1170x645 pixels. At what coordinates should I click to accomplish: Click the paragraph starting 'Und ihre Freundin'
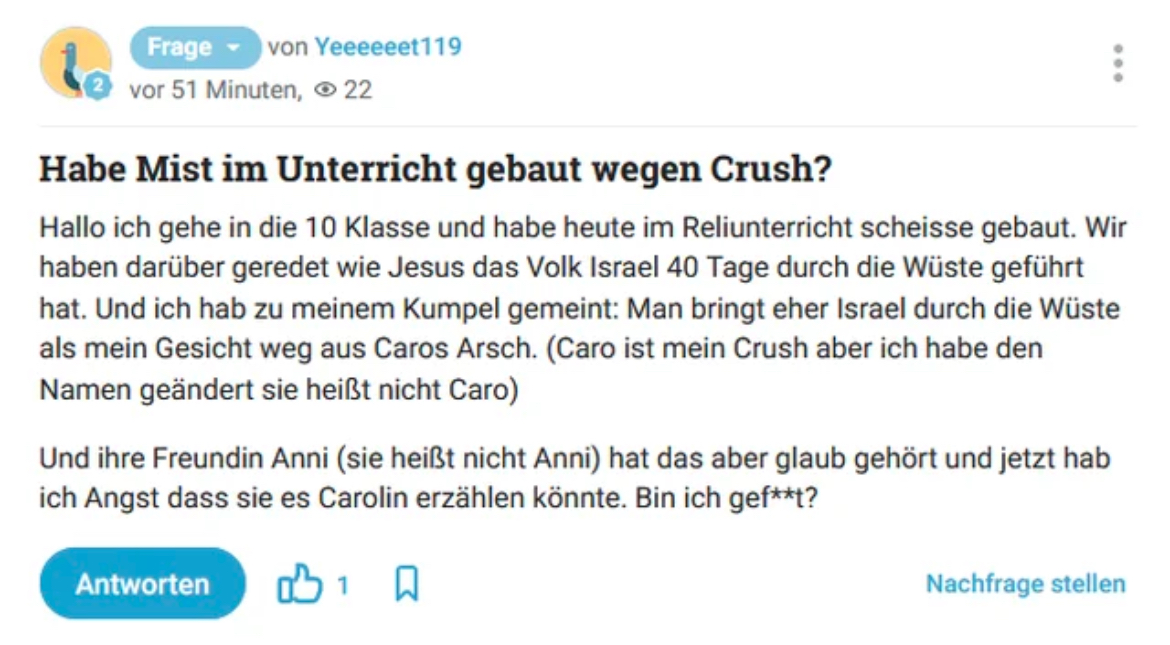tap(575, 478)
